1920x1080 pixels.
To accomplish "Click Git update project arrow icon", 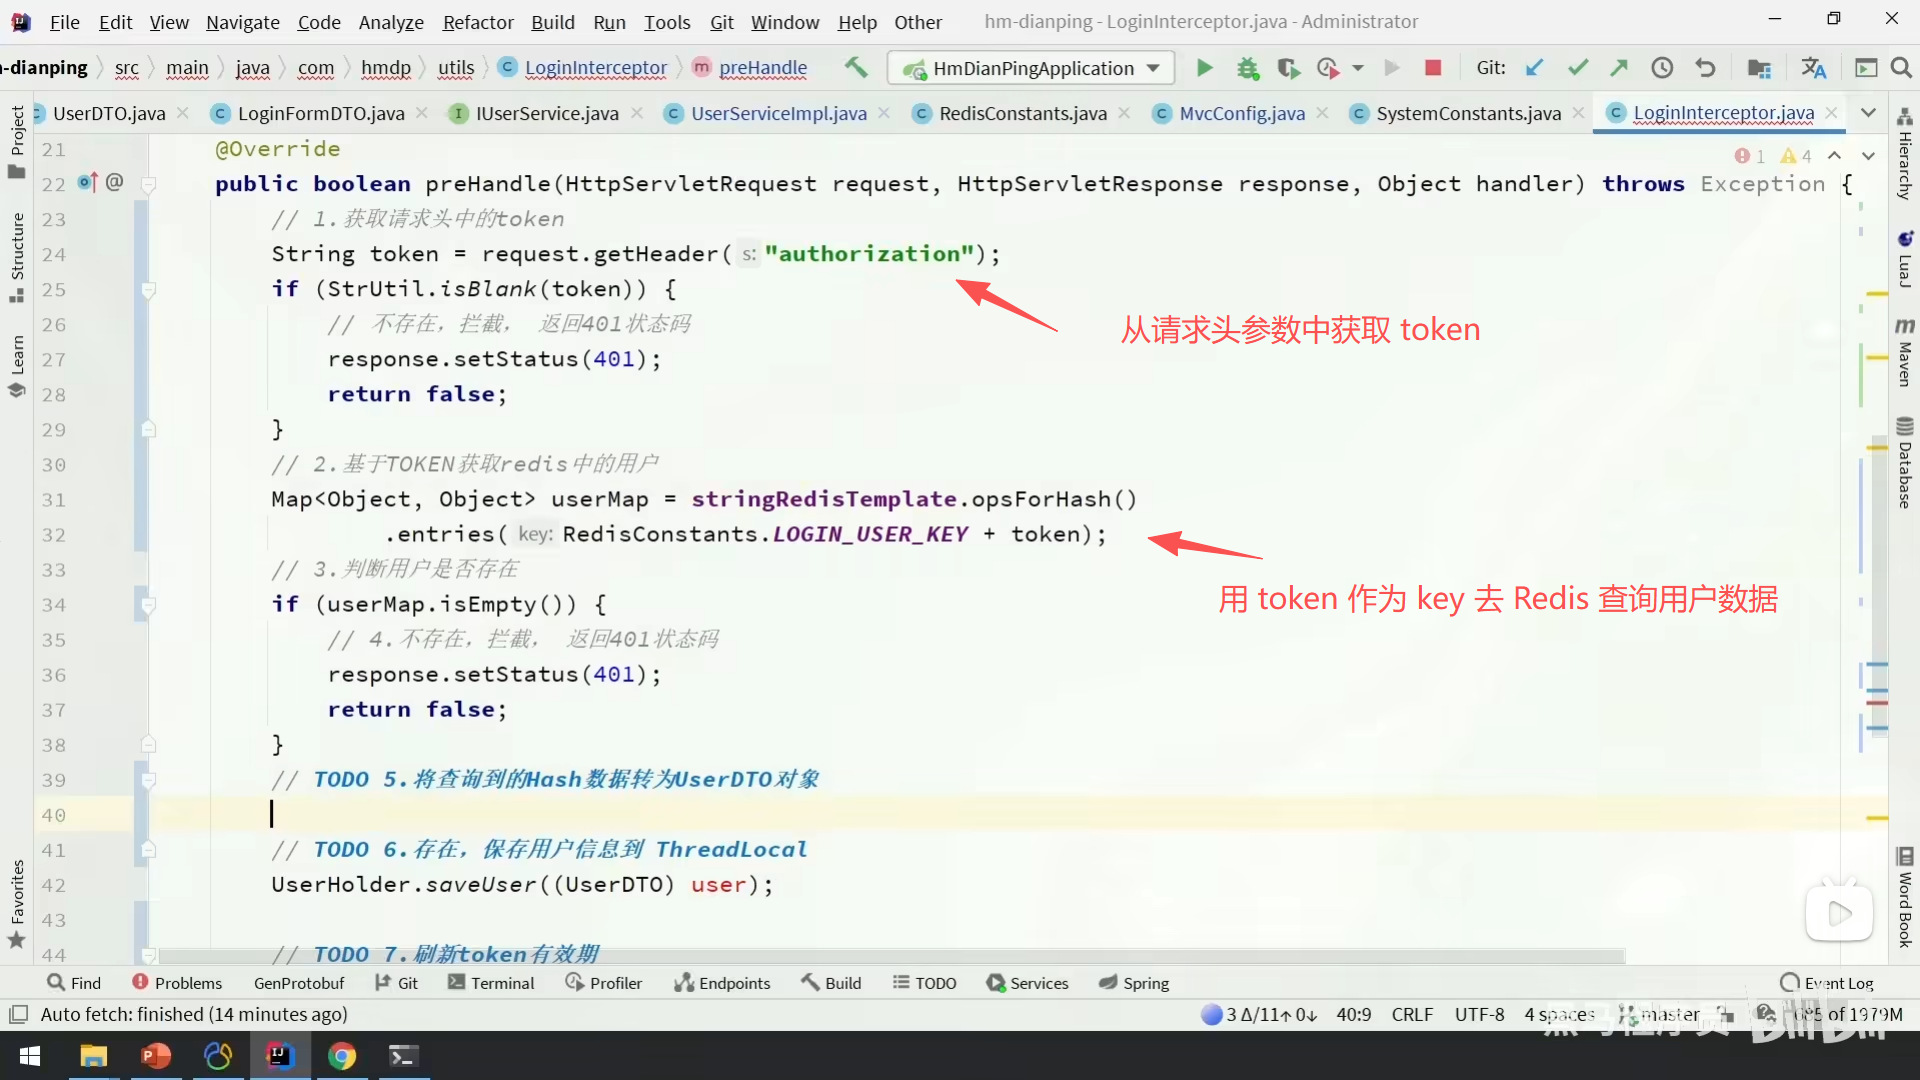I will point(1534,68).
